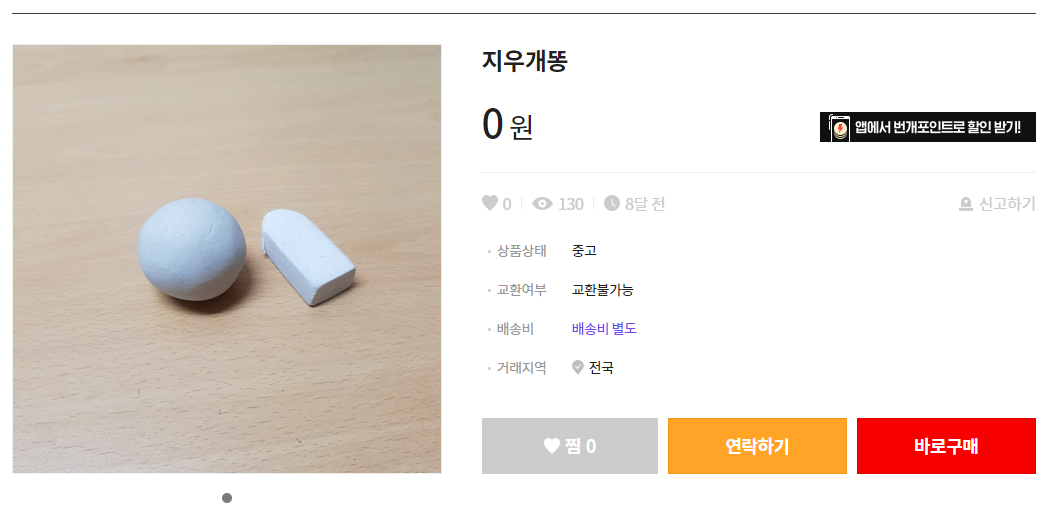Click the 8달 전 posted time text
Screen dimensions: 1049x527
pos(645,204)
